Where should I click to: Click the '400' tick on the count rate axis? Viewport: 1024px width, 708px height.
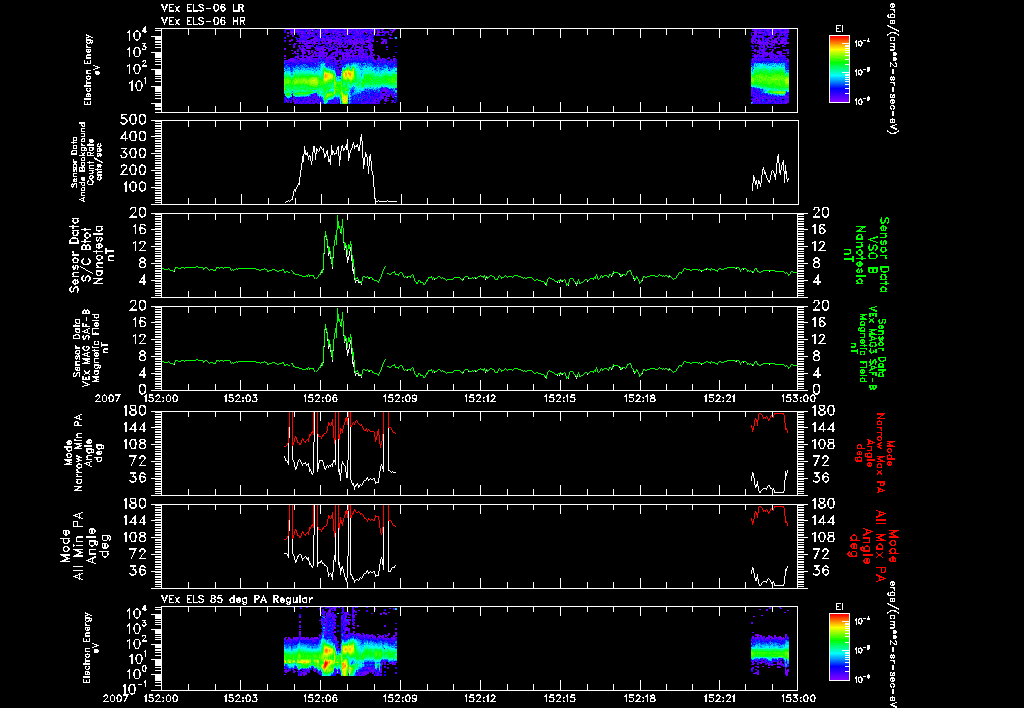135,137
